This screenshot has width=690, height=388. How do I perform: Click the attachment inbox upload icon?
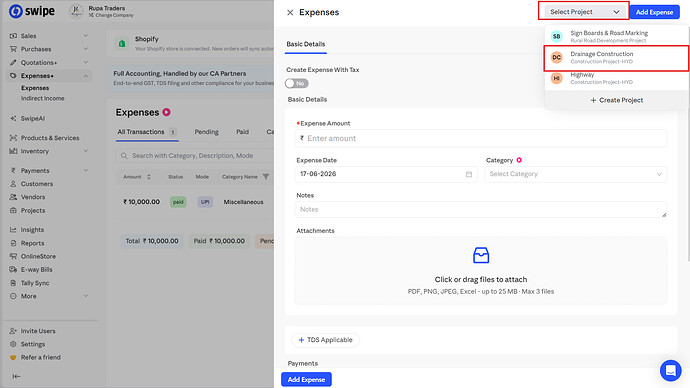pyautogui.click(x=481, y=255)
